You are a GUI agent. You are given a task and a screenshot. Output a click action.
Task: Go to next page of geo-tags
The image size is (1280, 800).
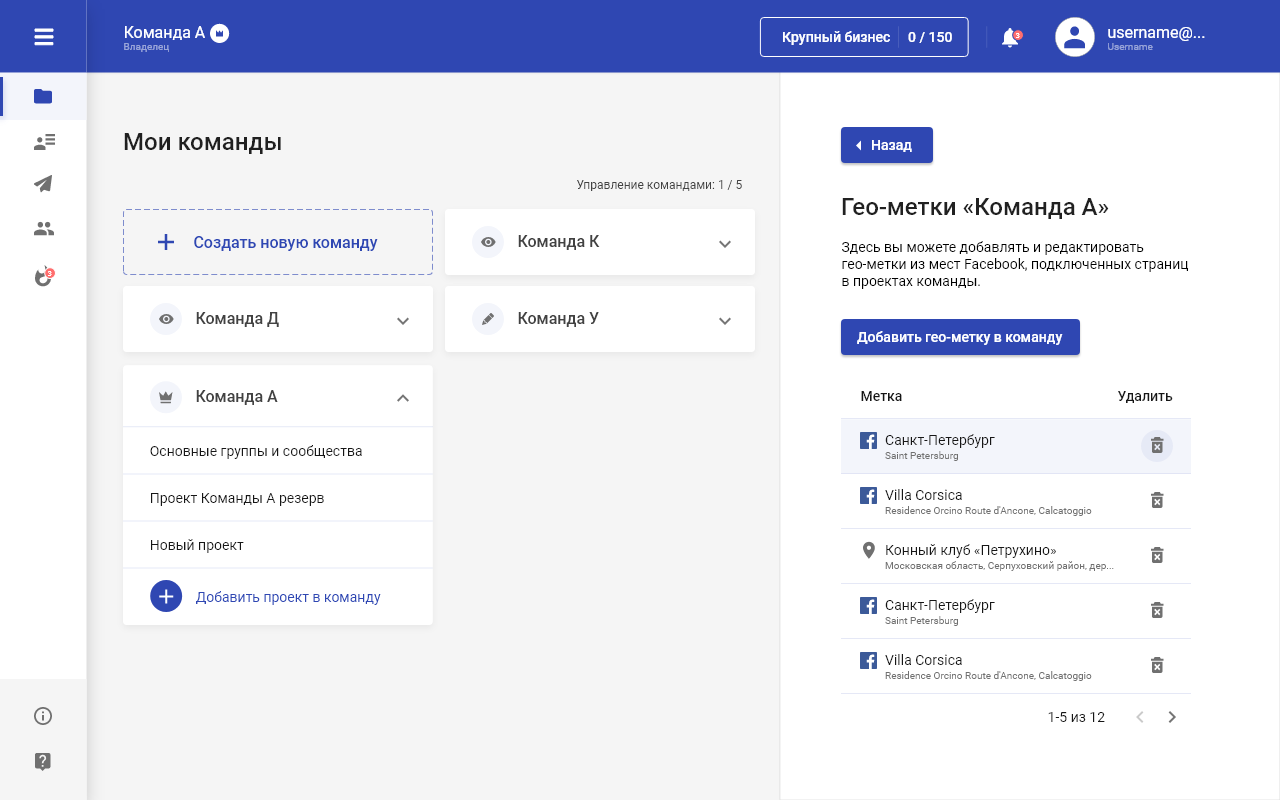click(1172, 717)
